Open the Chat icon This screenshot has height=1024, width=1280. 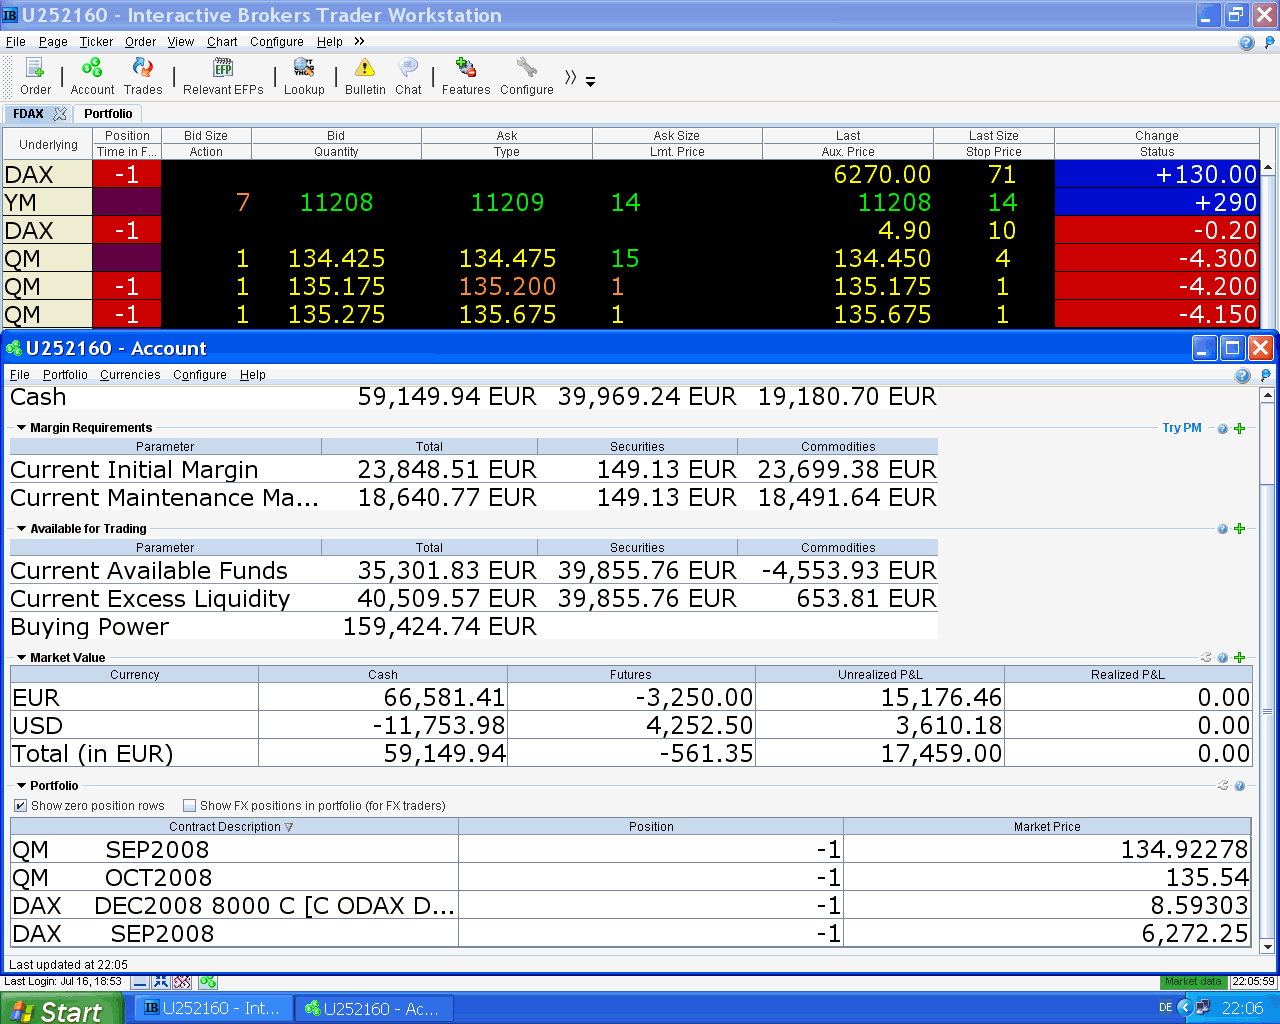click(x=408, y=68)
